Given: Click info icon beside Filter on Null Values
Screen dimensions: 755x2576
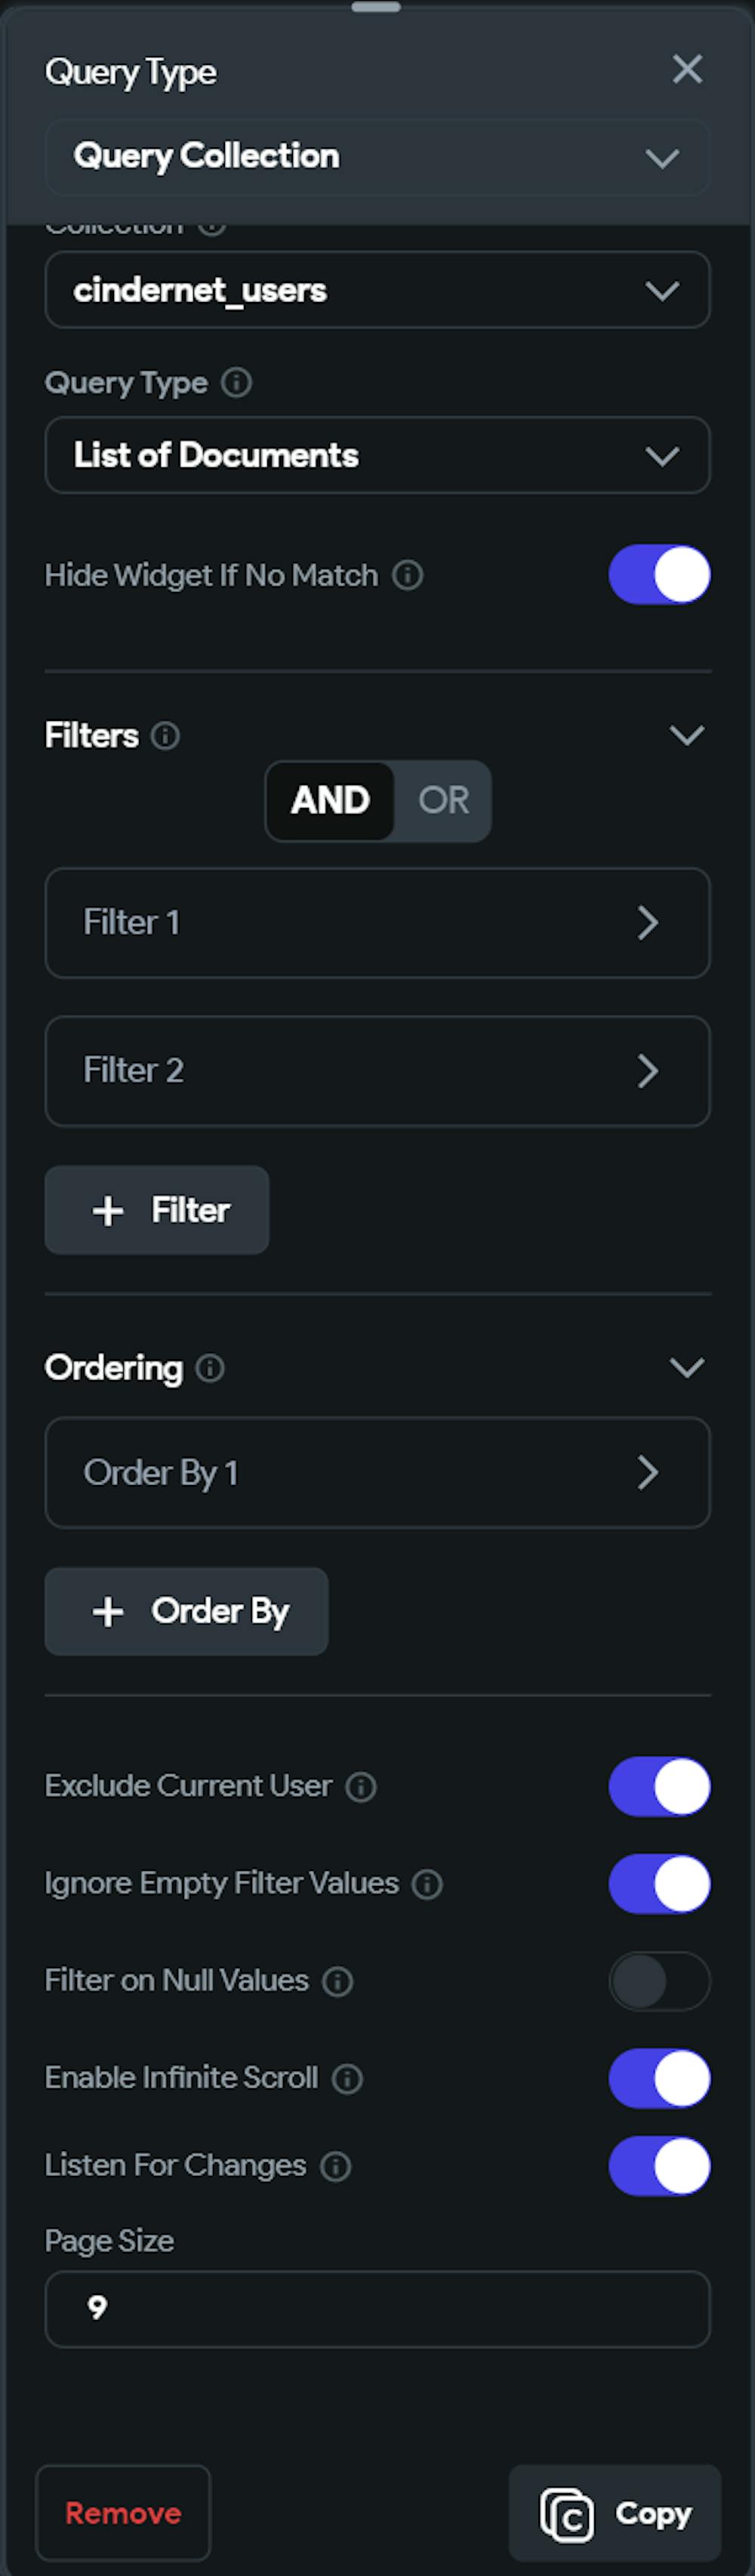Looking at the screenshot, I should (x=338, y=1981).
